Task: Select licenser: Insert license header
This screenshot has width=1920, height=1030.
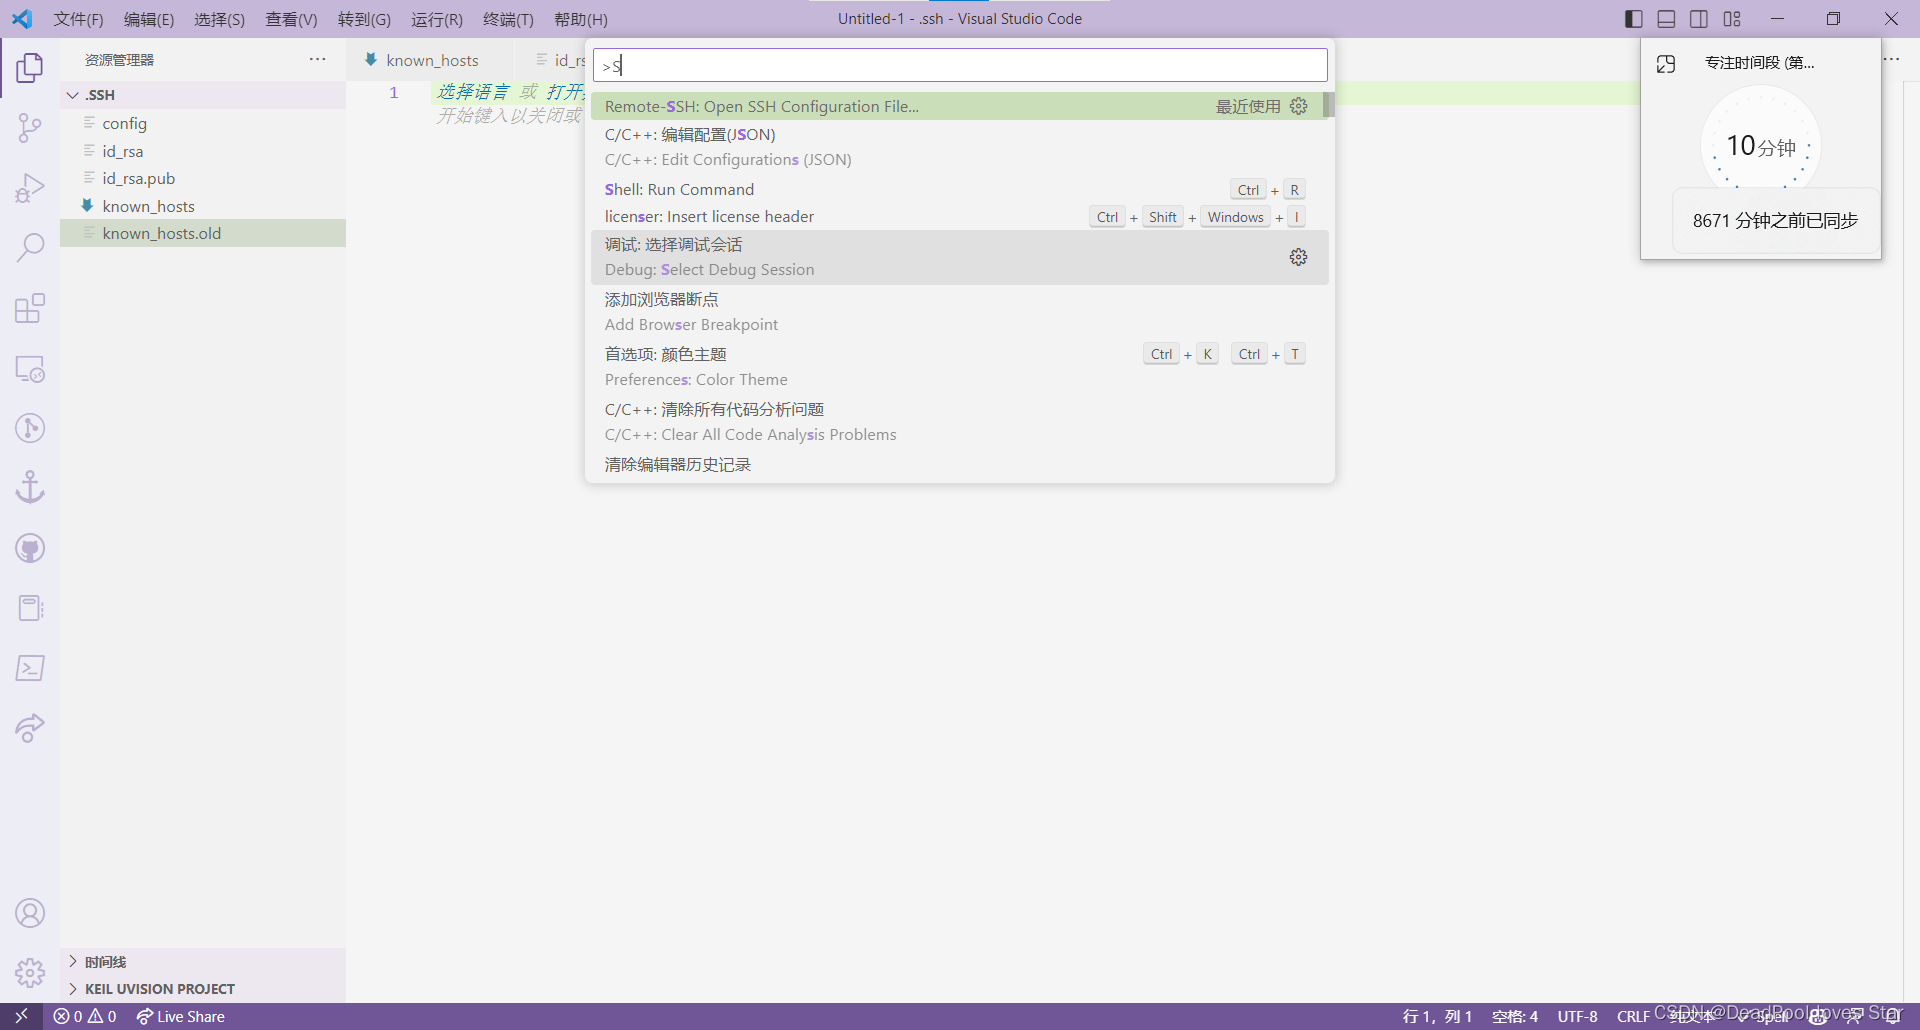Action: (960, 216)
